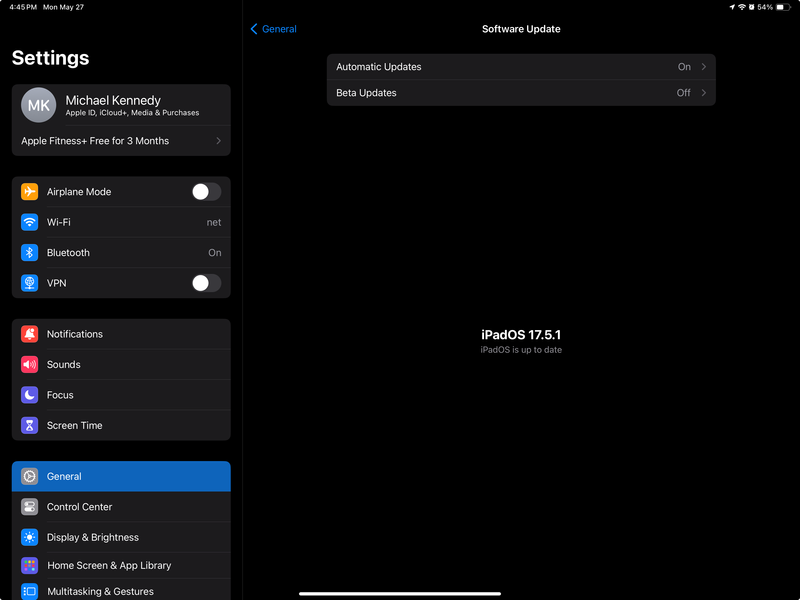Image resolution: width=800 pixels, height=600 pixels.
Task: Tap the alarm clock status bar icon
Action: coord(752,7)
